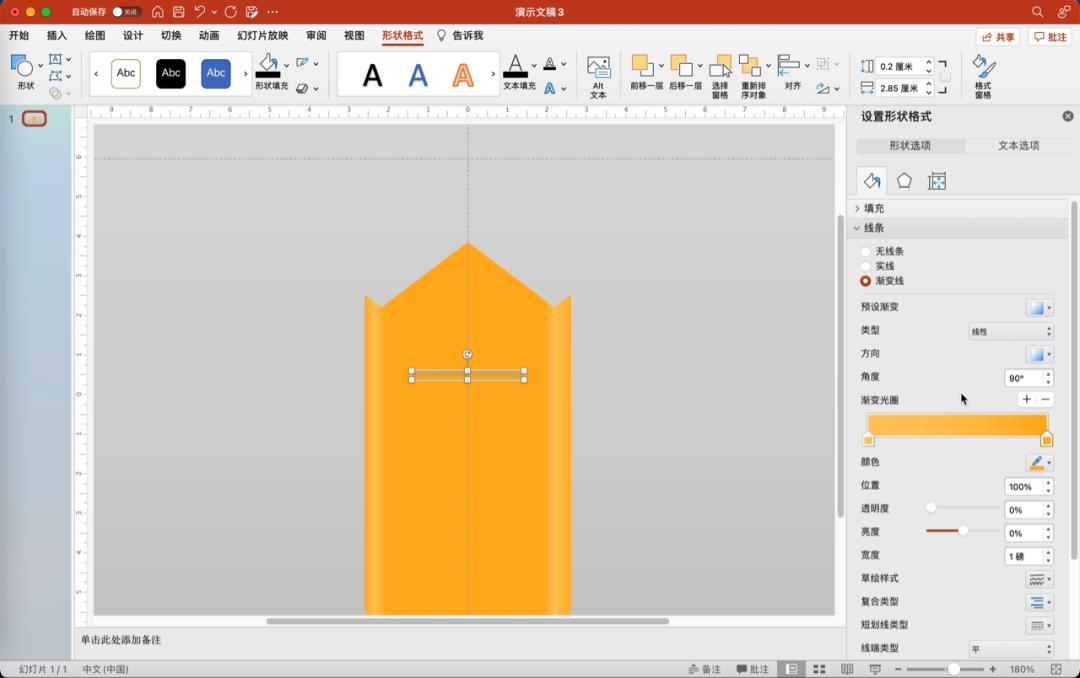
Task: Click the Share (共享) button
Action: [x=997, y=37]
